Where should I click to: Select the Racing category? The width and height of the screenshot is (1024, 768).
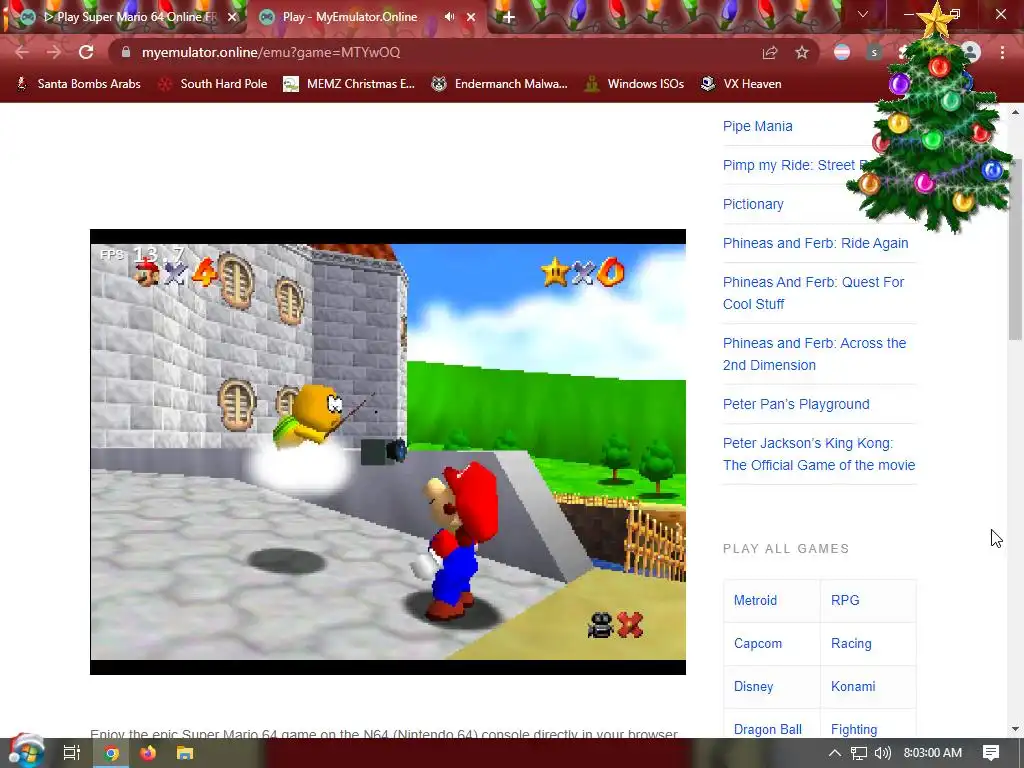pyautogui.click(x=851, y=643)
